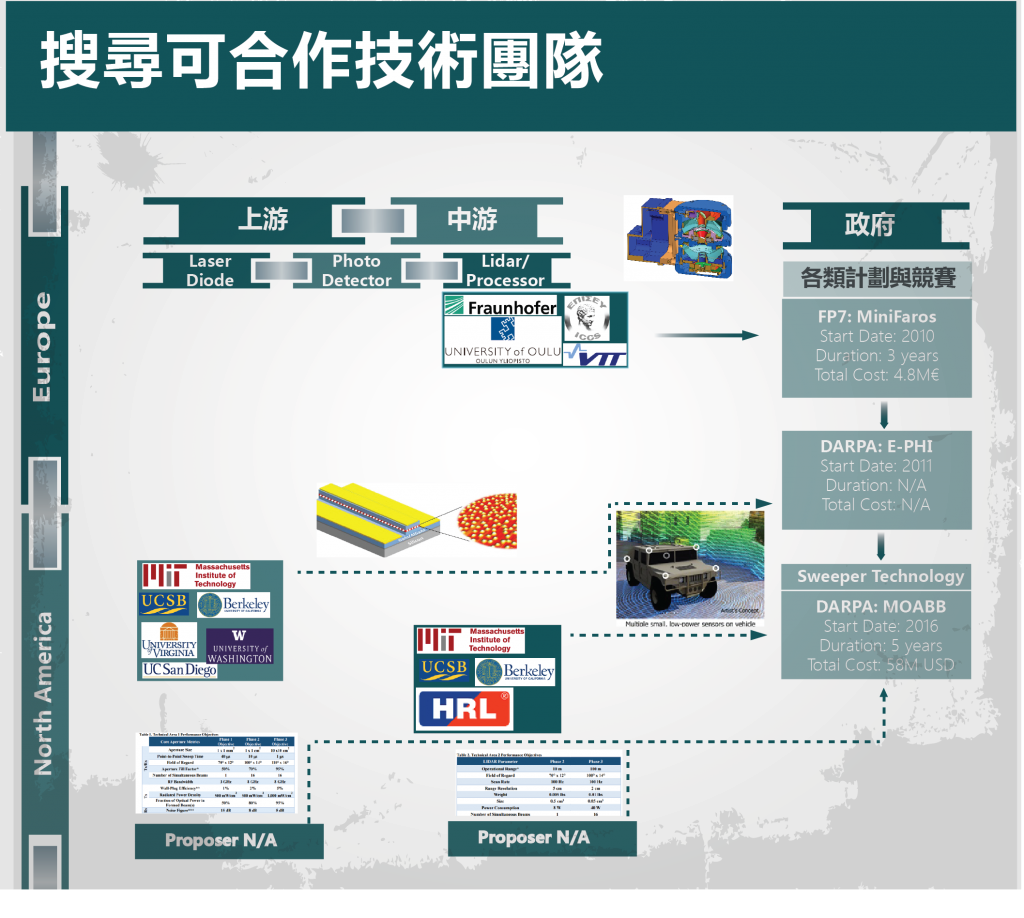
Task: Click the Lidar/Processor label
Action: click(x=505, y=270)
